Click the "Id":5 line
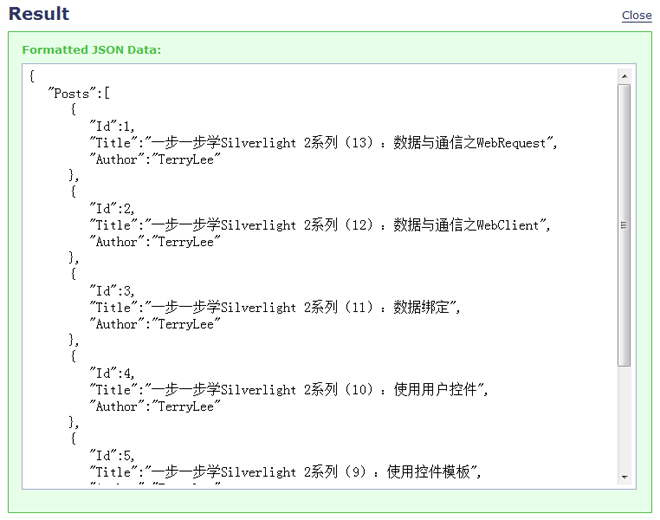 click(x=112, y=455)
